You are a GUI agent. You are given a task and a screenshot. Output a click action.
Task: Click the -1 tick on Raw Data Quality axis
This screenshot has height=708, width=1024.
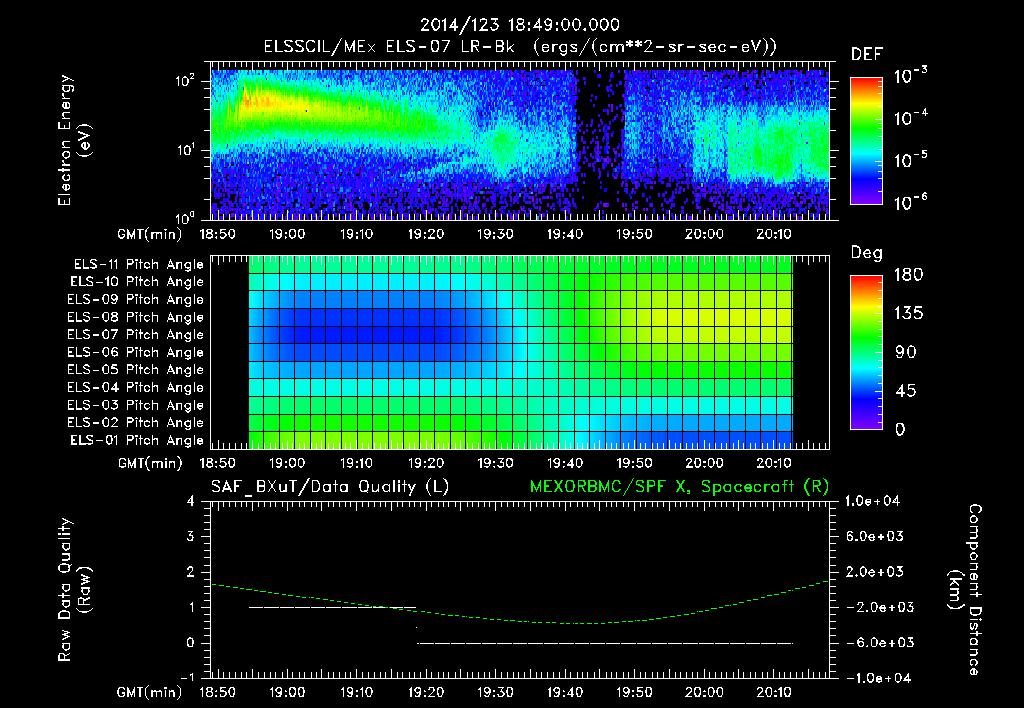coord(188,678)
